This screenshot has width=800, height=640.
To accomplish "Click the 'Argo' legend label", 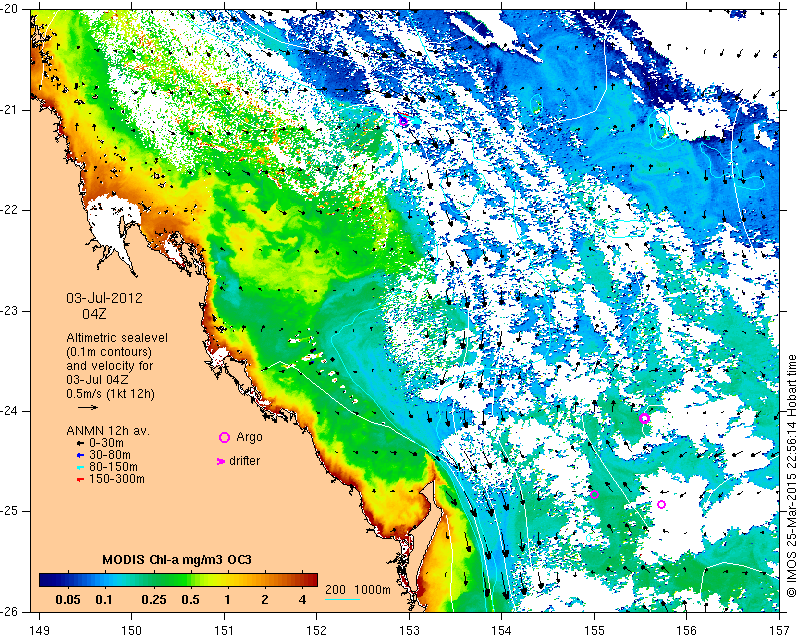I will click(249, 437).
